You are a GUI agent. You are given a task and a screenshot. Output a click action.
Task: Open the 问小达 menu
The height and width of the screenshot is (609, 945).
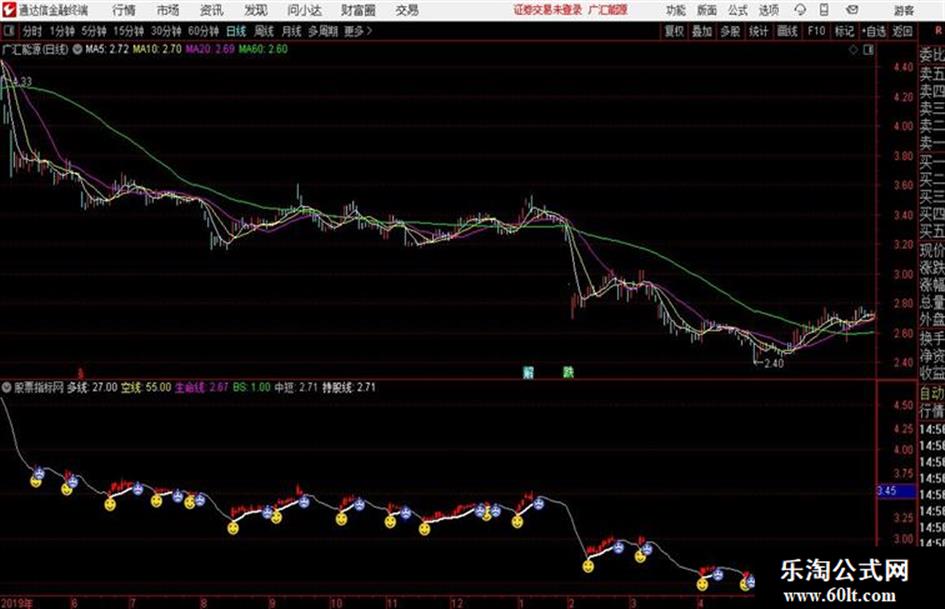304,10
